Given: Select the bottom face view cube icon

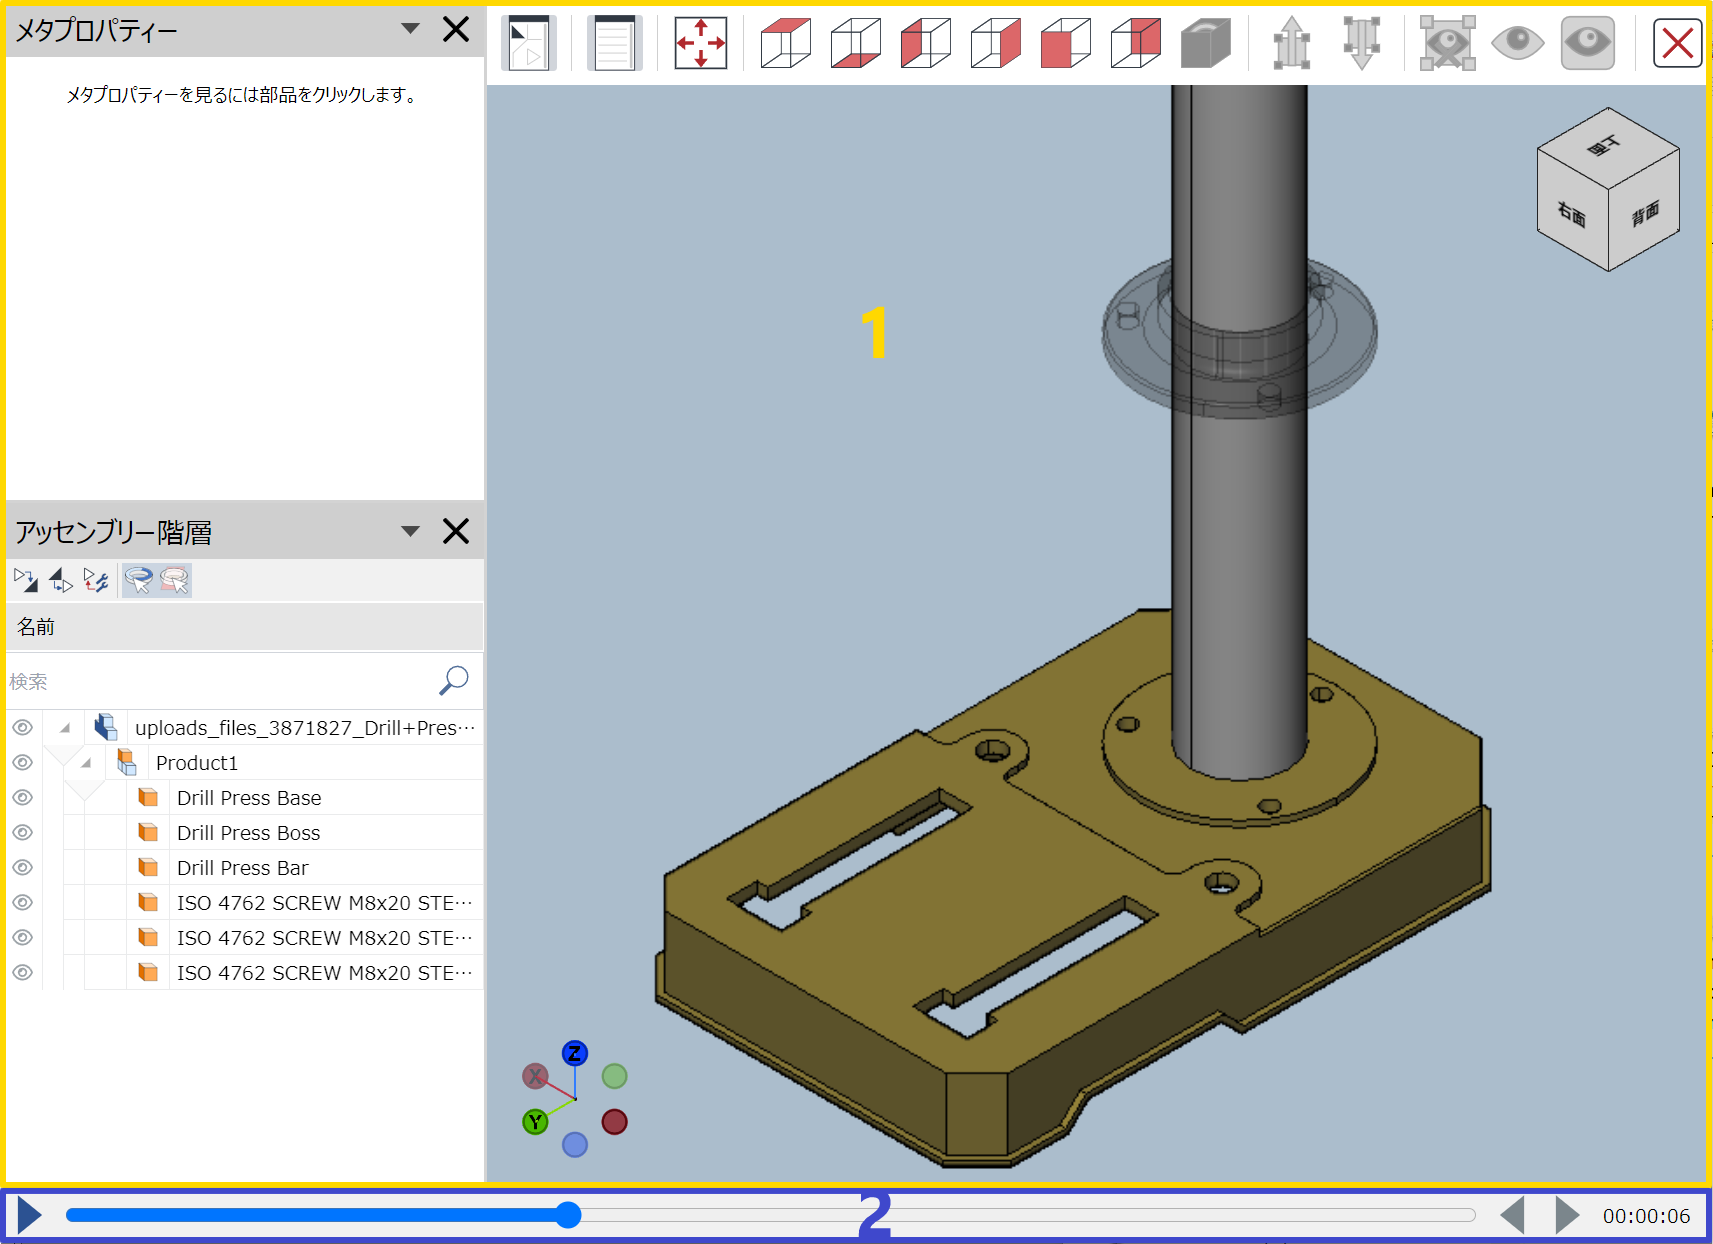Looking at the screenshot, I should point(855,44).
